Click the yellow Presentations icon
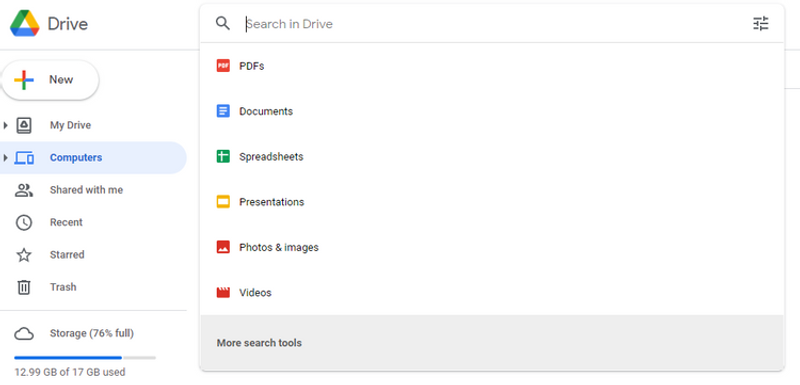The image size is (800, 385). click(223, 202)
